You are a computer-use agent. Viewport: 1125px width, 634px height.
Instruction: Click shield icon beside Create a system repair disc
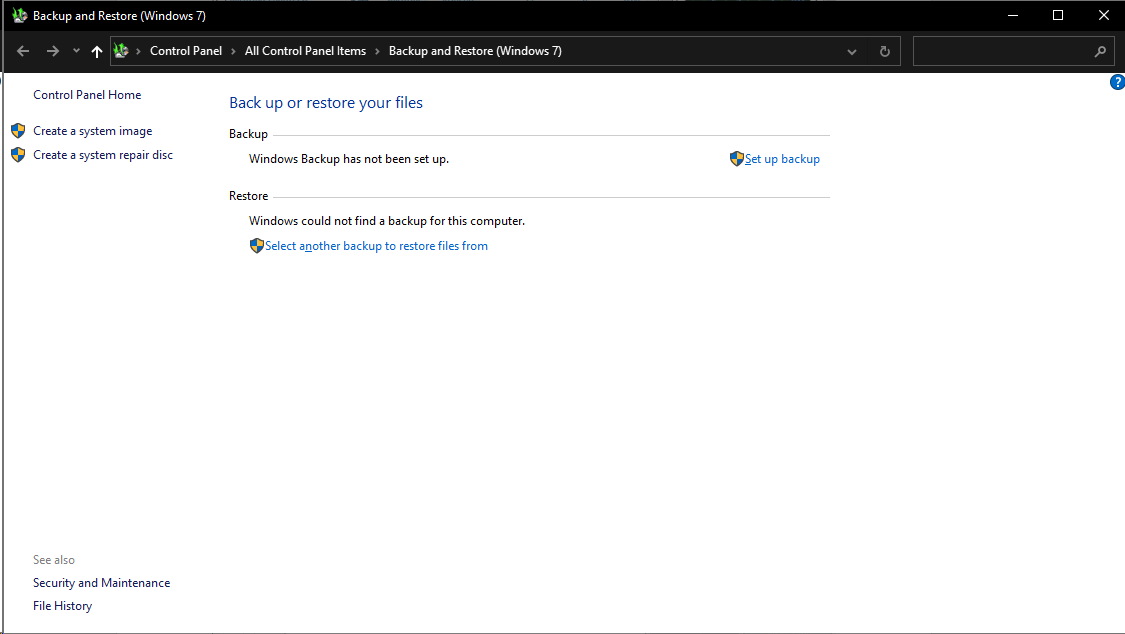point(18,154)
